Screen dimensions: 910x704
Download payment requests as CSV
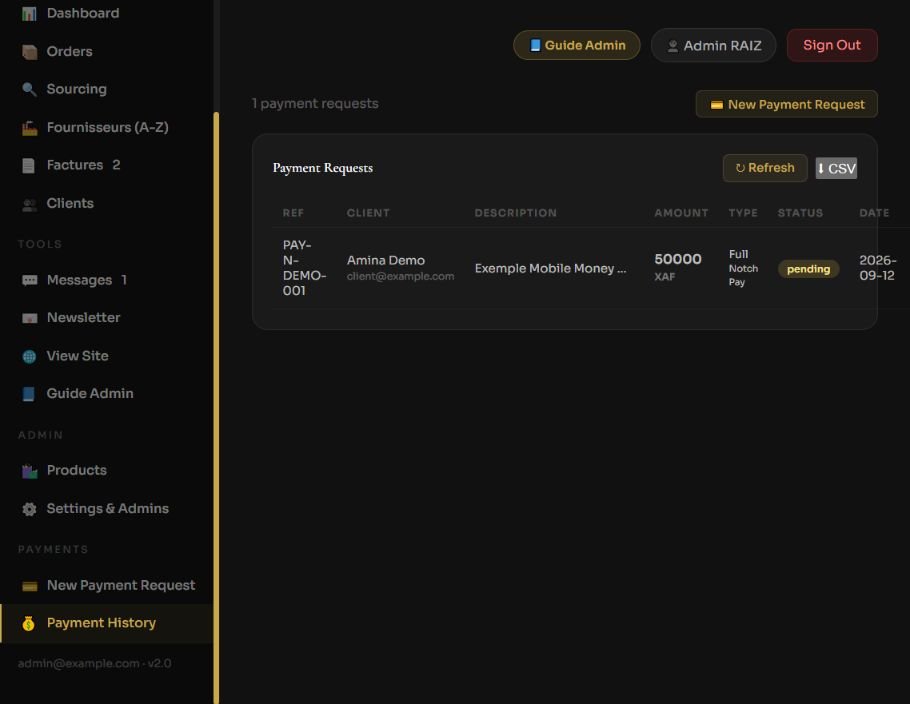pos(836,168)
